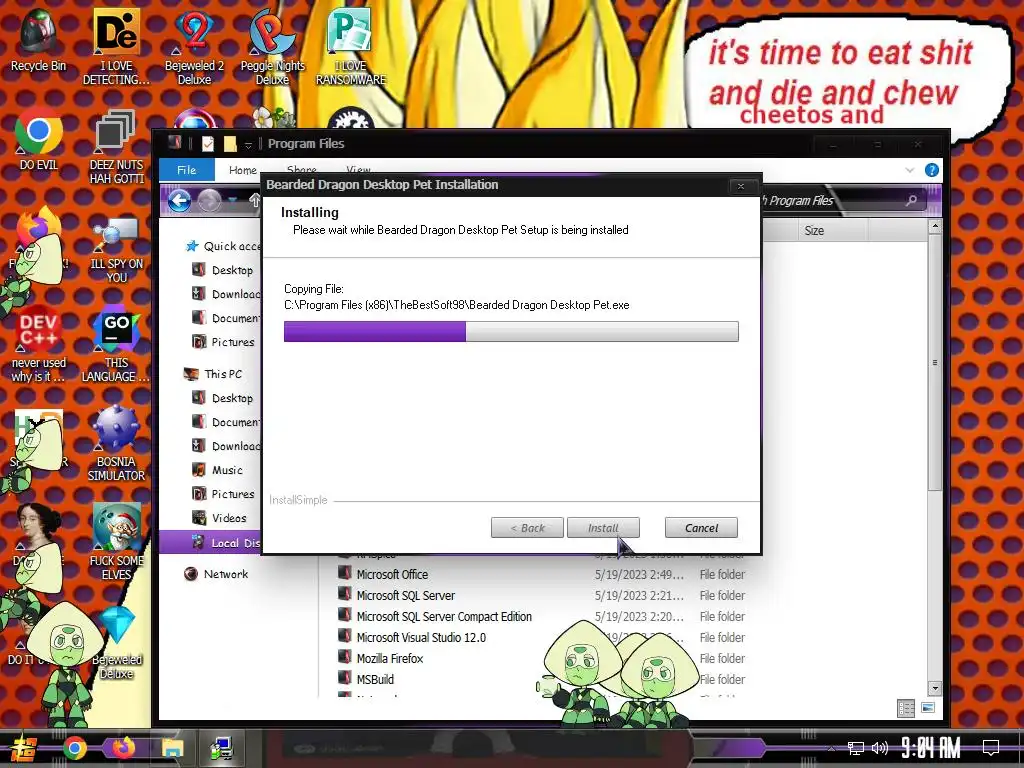
Task: Open the network icon in system tray
Action: click(856, 748)
